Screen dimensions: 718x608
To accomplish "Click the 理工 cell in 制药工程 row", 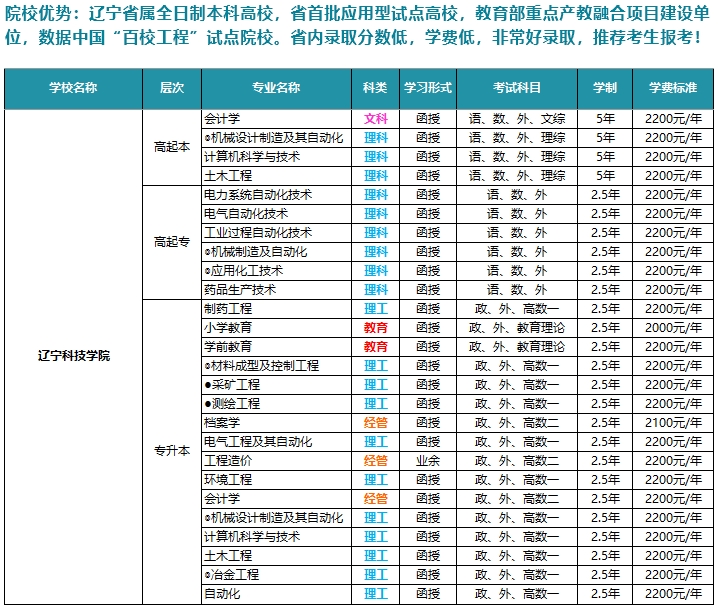I will tap(375, 309).
